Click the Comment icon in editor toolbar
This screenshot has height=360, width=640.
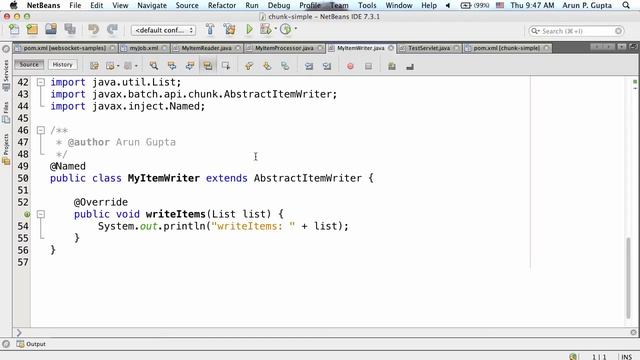pyautogui.click(x=392, y=66)
